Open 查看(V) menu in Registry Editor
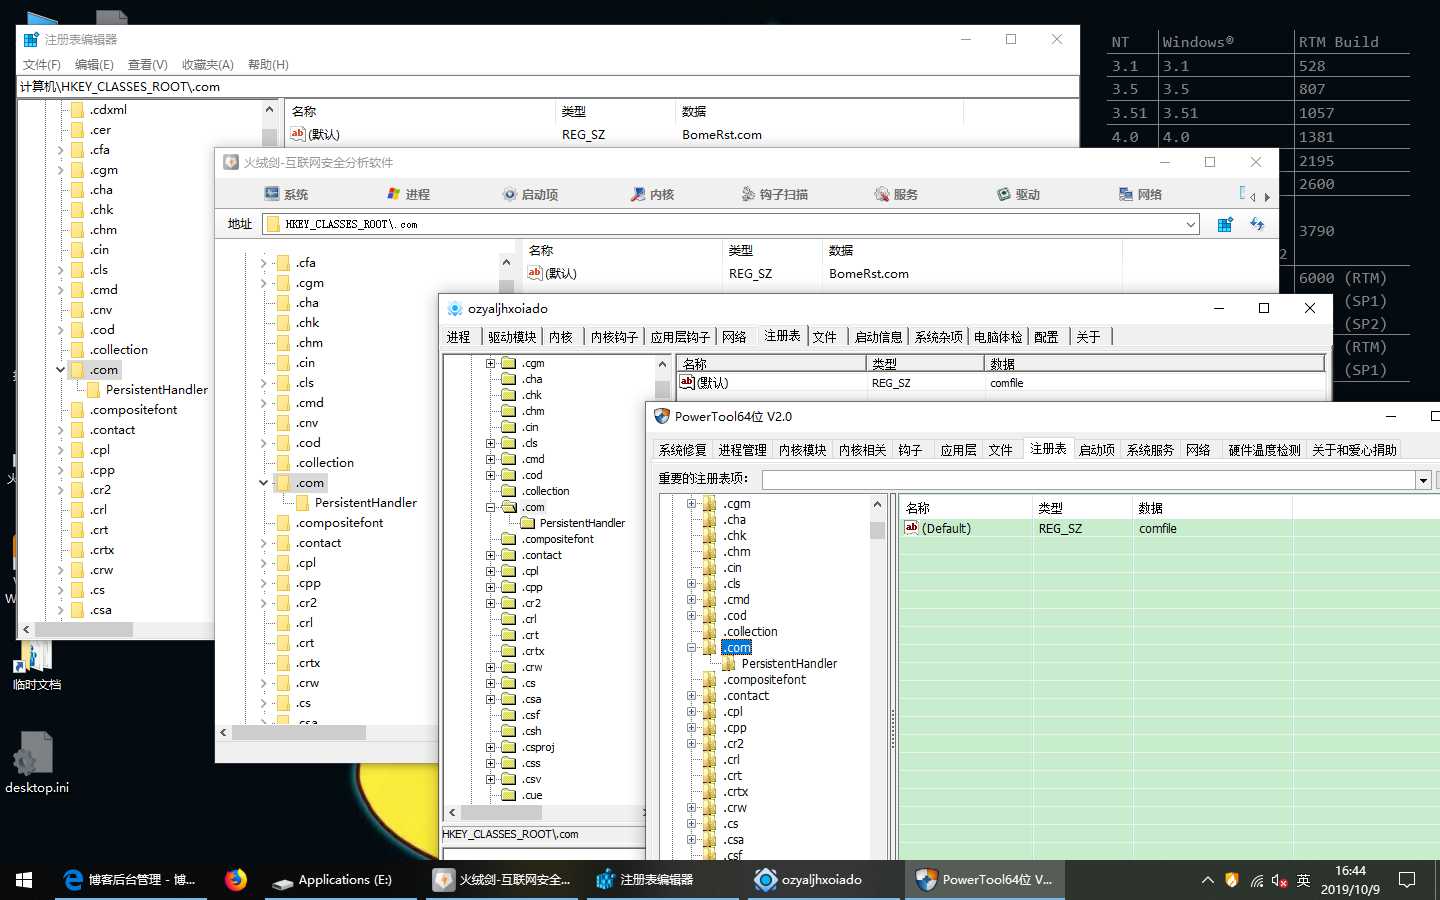Viewport: 1440px width, 900px height. pos(148,64)
